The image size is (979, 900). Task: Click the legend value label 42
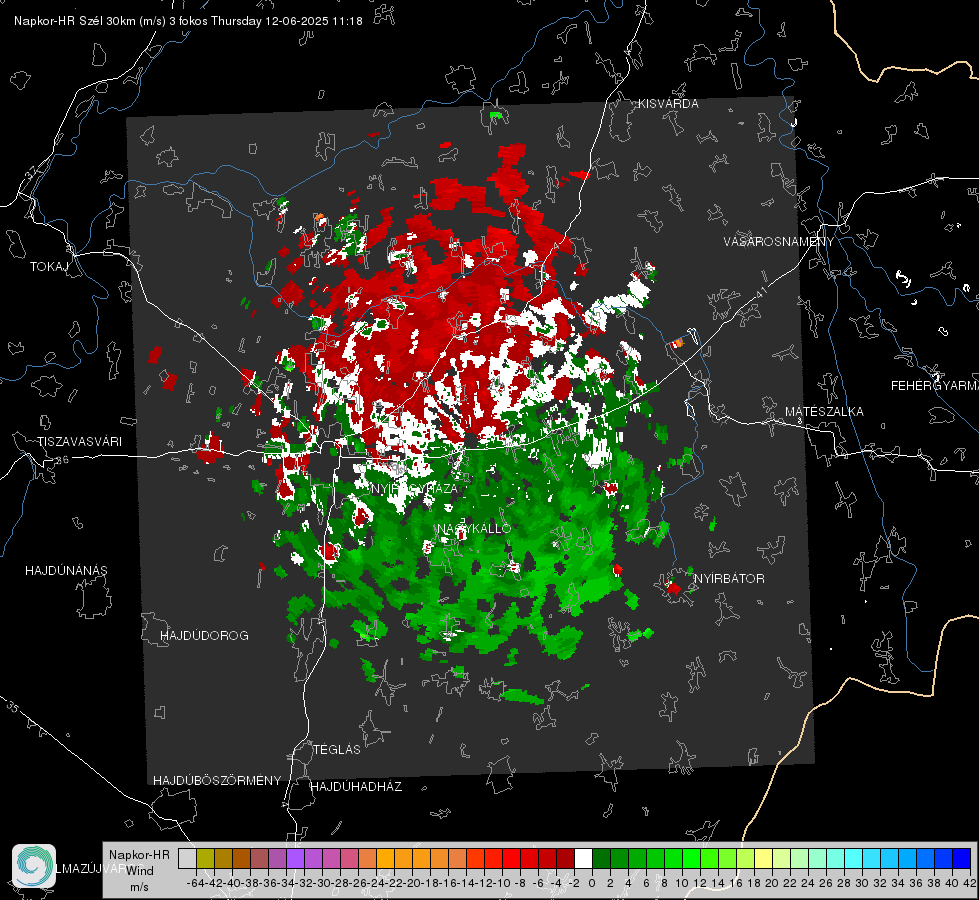970,883
